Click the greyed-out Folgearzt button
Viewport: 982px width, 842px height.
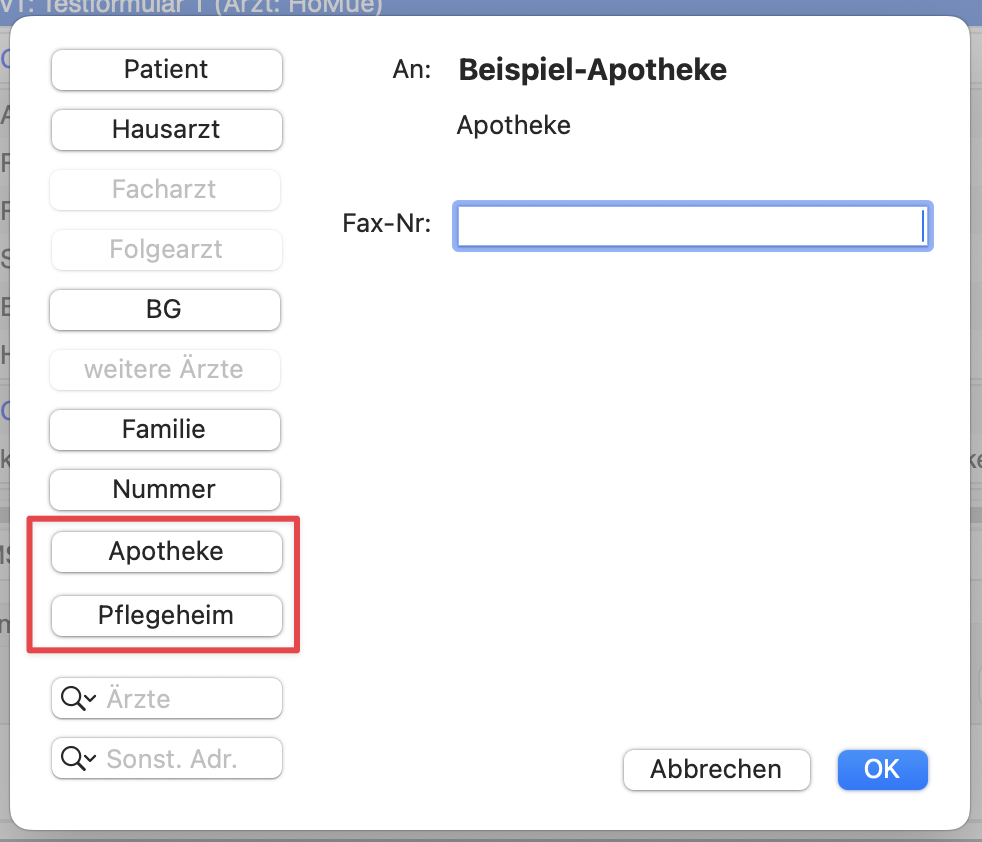coord(166,250)
